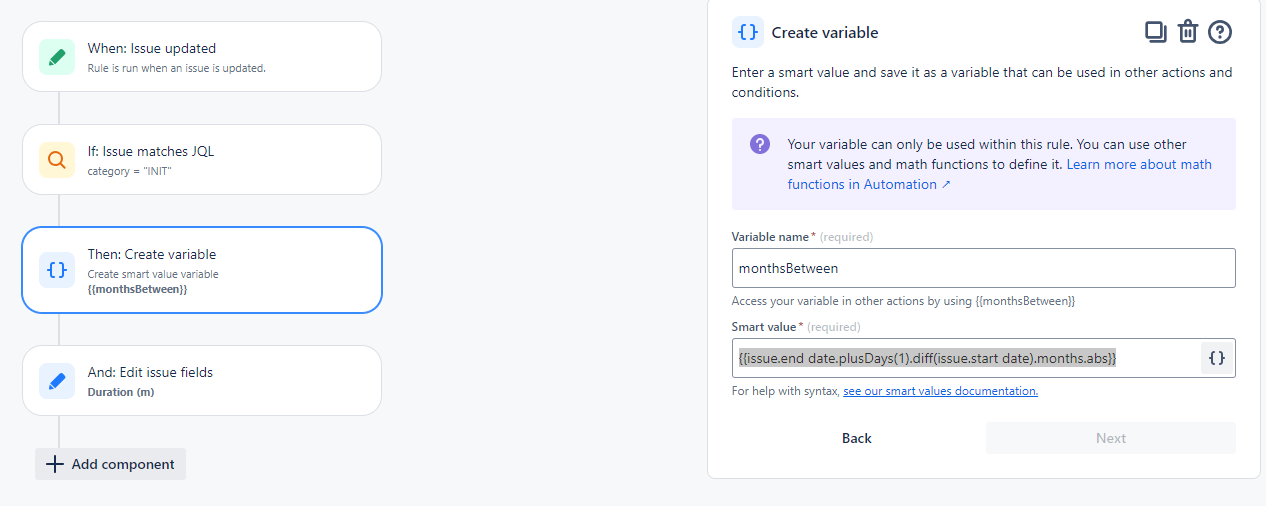Click 'Enter a smart value and save it' description

tap(982, 82)
